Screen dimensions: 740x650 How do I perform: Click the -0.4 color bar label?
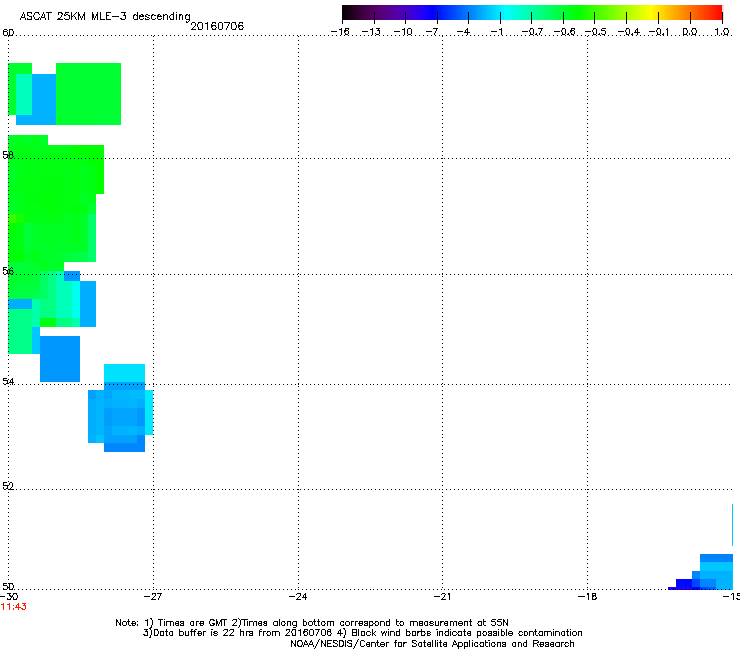pos(628,32)
